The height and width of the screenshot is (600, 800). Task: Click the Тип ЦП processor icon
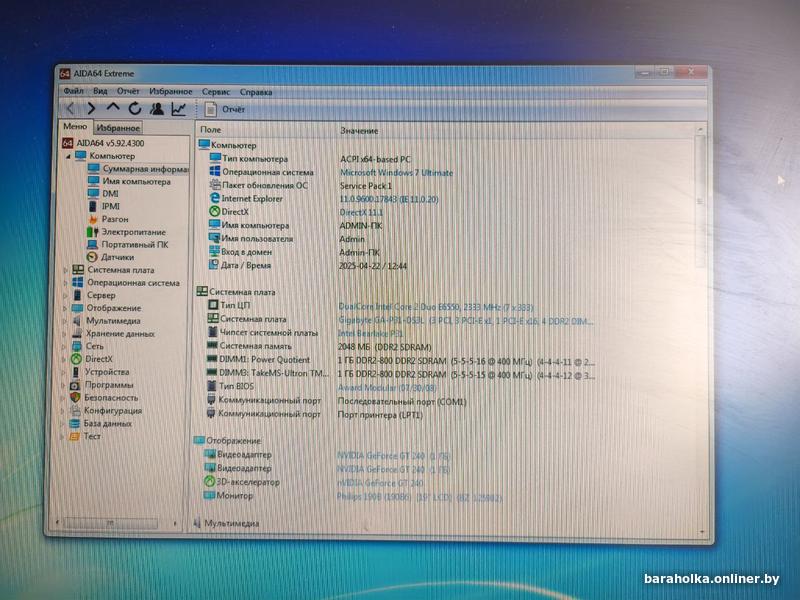[213, 305]
